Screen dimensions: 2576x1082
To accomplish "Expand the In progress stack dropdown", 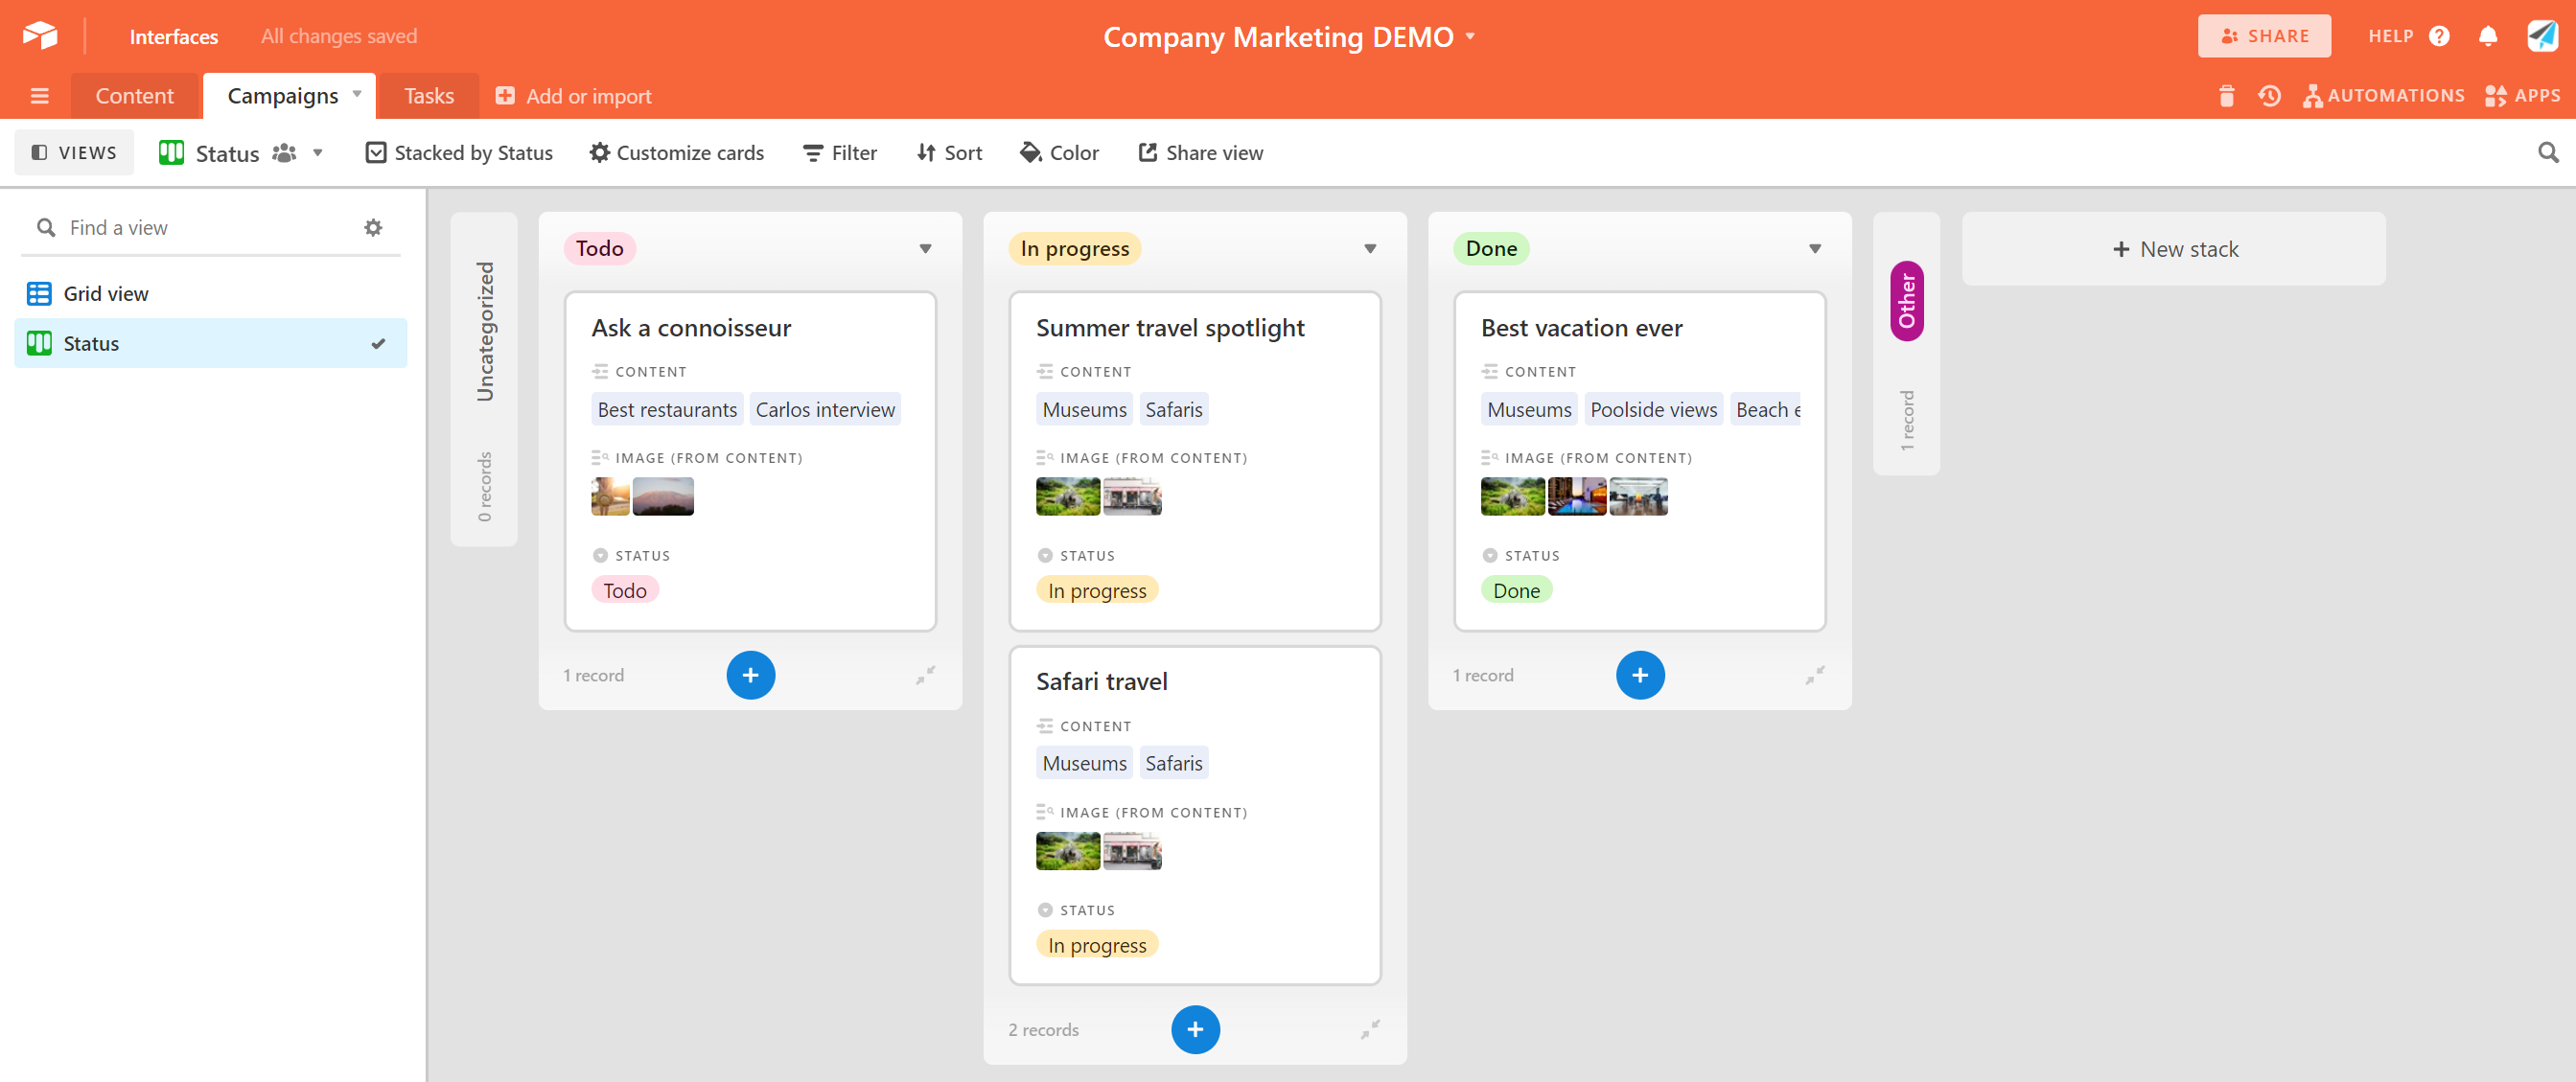I will pyautogui.click(x=1370, y=248).
